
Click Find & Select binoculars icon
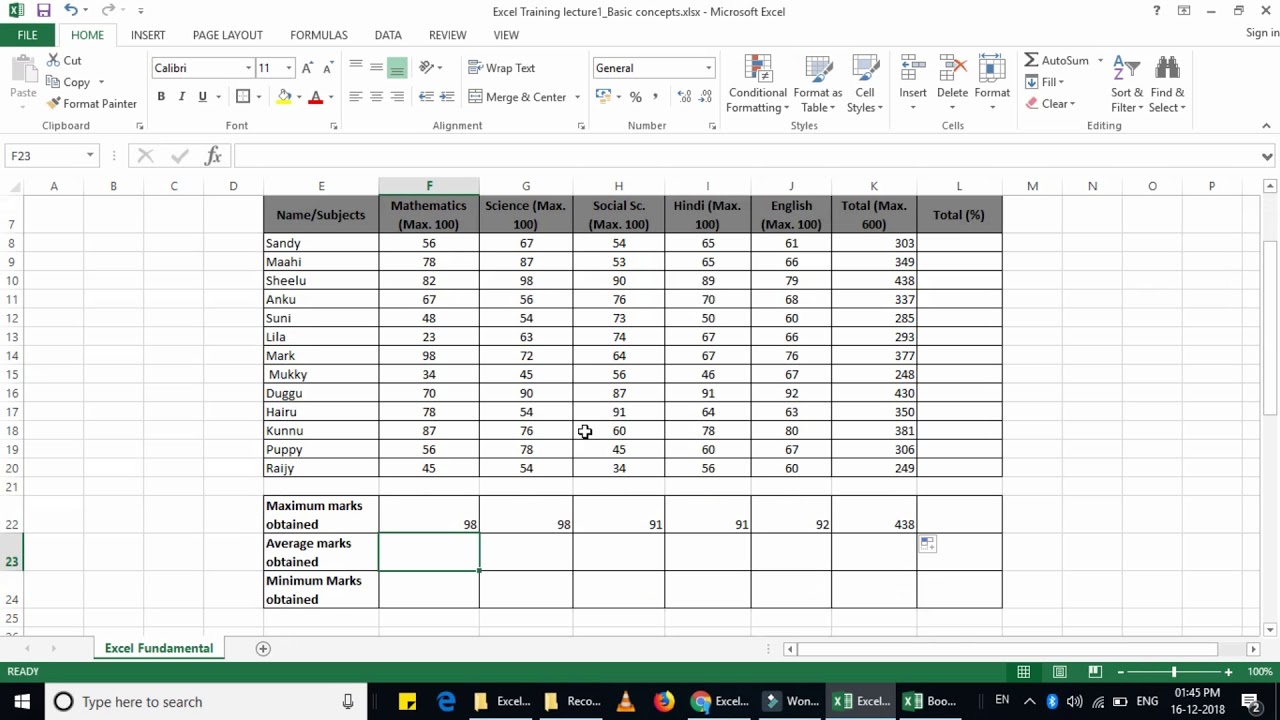(1167, 68)
